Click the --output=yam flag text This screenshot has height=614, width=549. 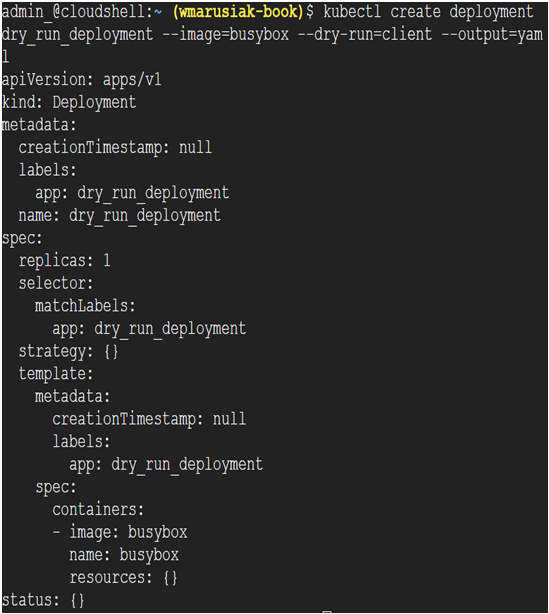[492, 34]
